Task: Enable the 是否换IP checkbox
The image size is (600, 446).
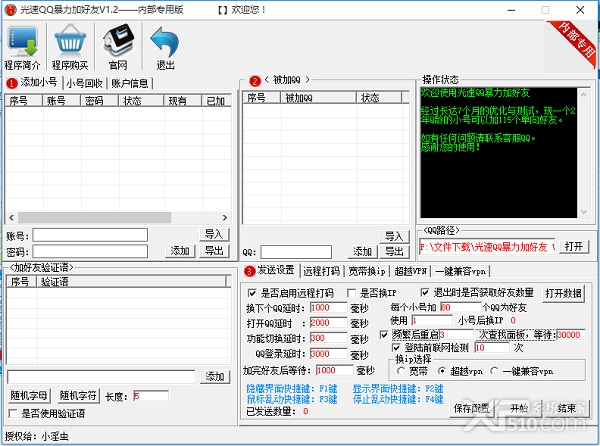Action: click(x=351, y=293)
